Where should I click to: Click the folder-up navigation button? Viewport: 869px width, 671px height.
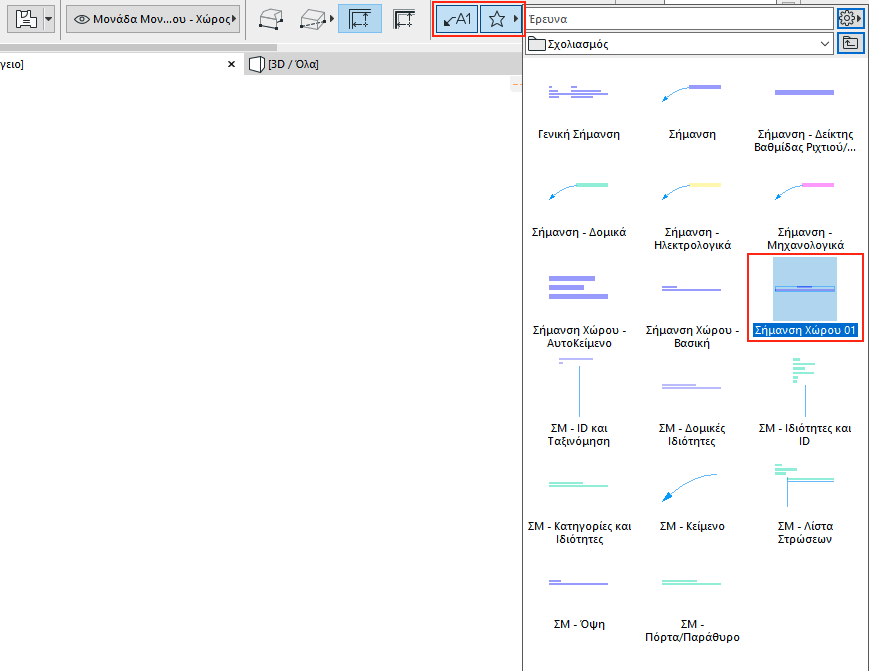point(851,43)
